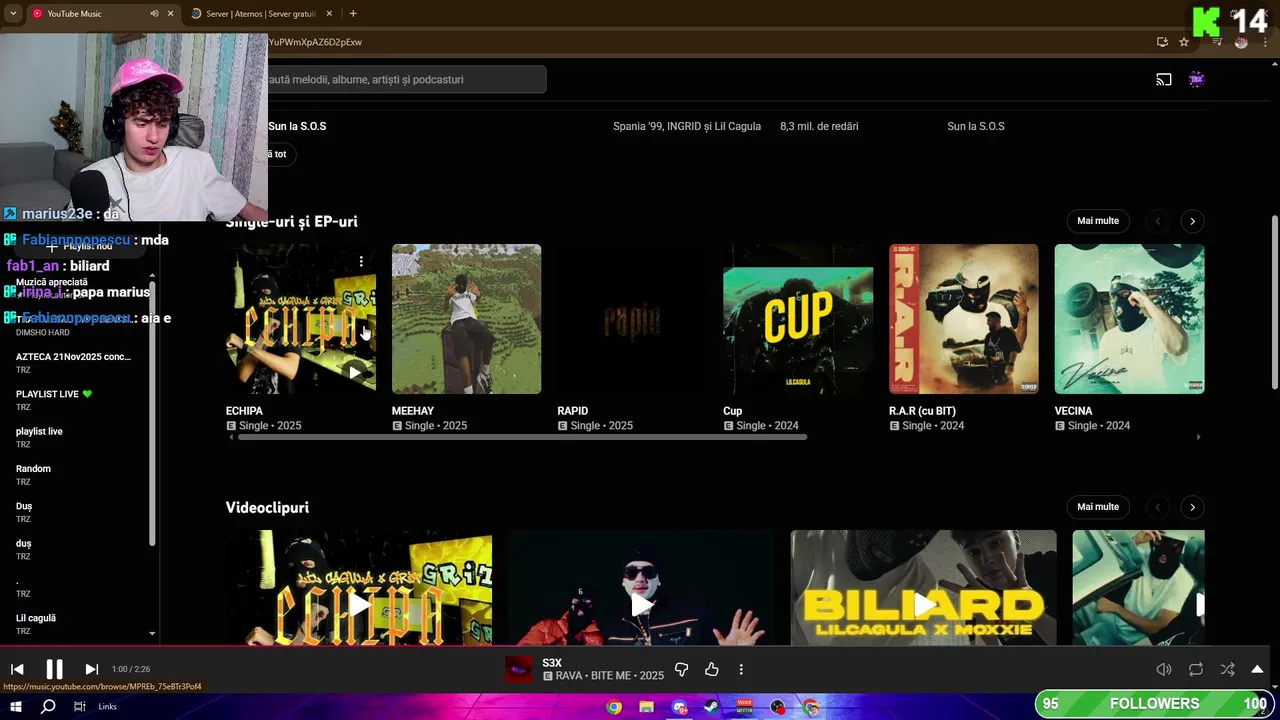Open a new browser tab

point(353,14)
